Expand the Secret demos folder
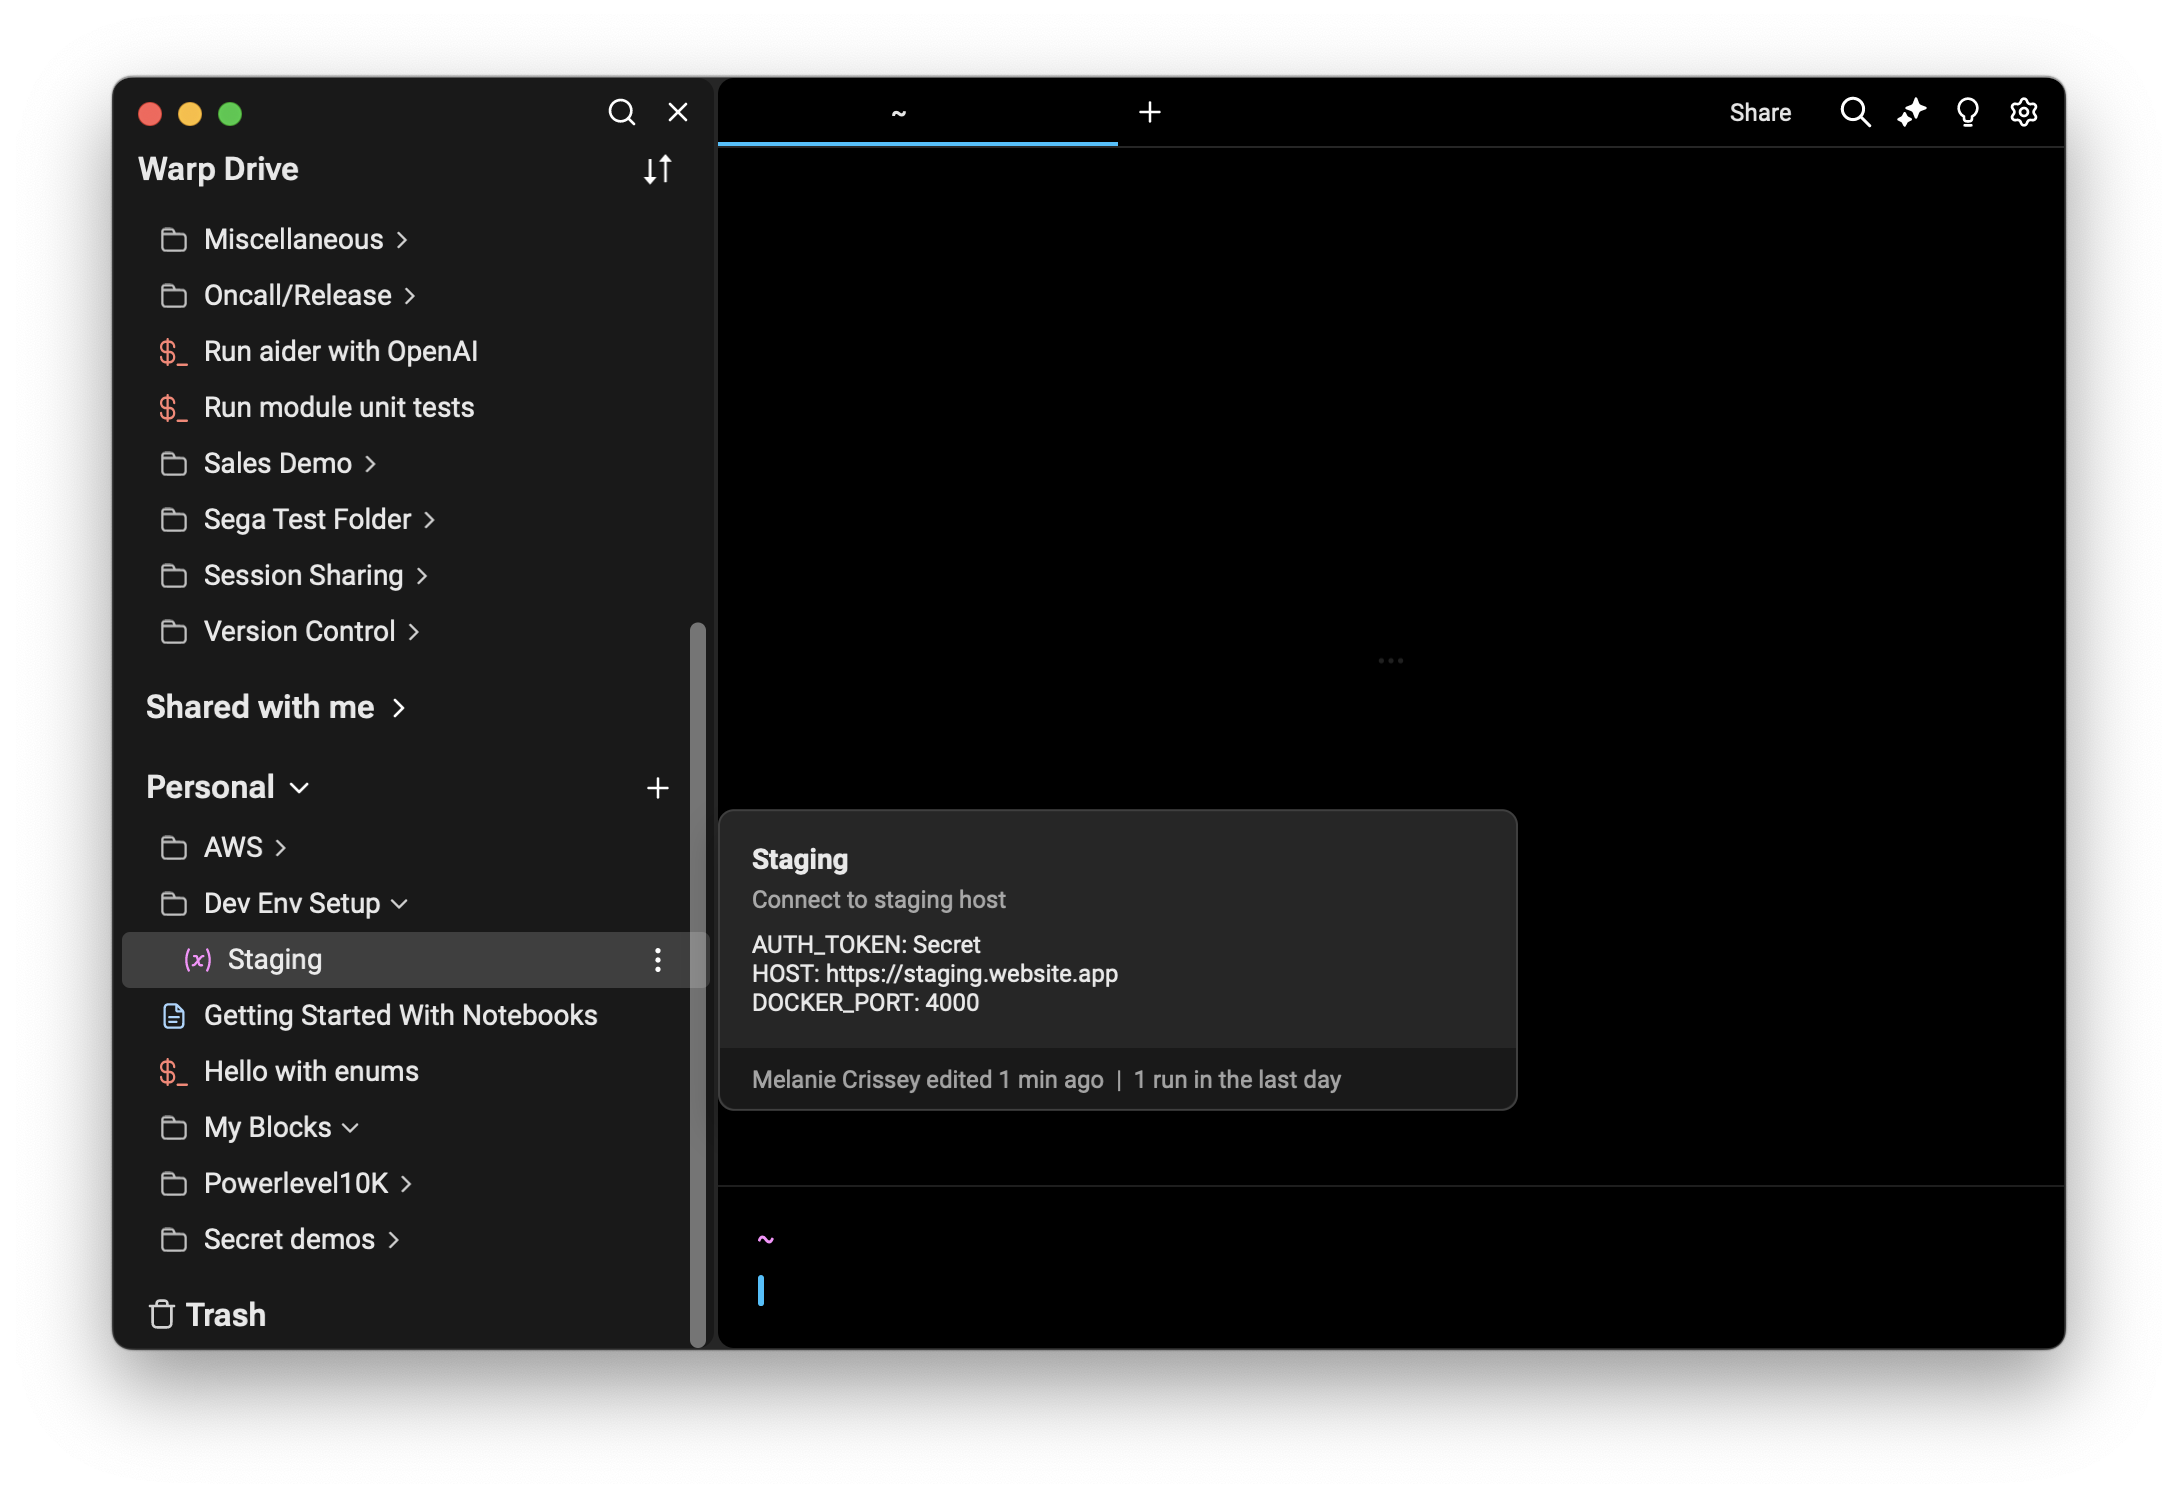The height and width of the screenshot is (1498, 2178). 393,1240
